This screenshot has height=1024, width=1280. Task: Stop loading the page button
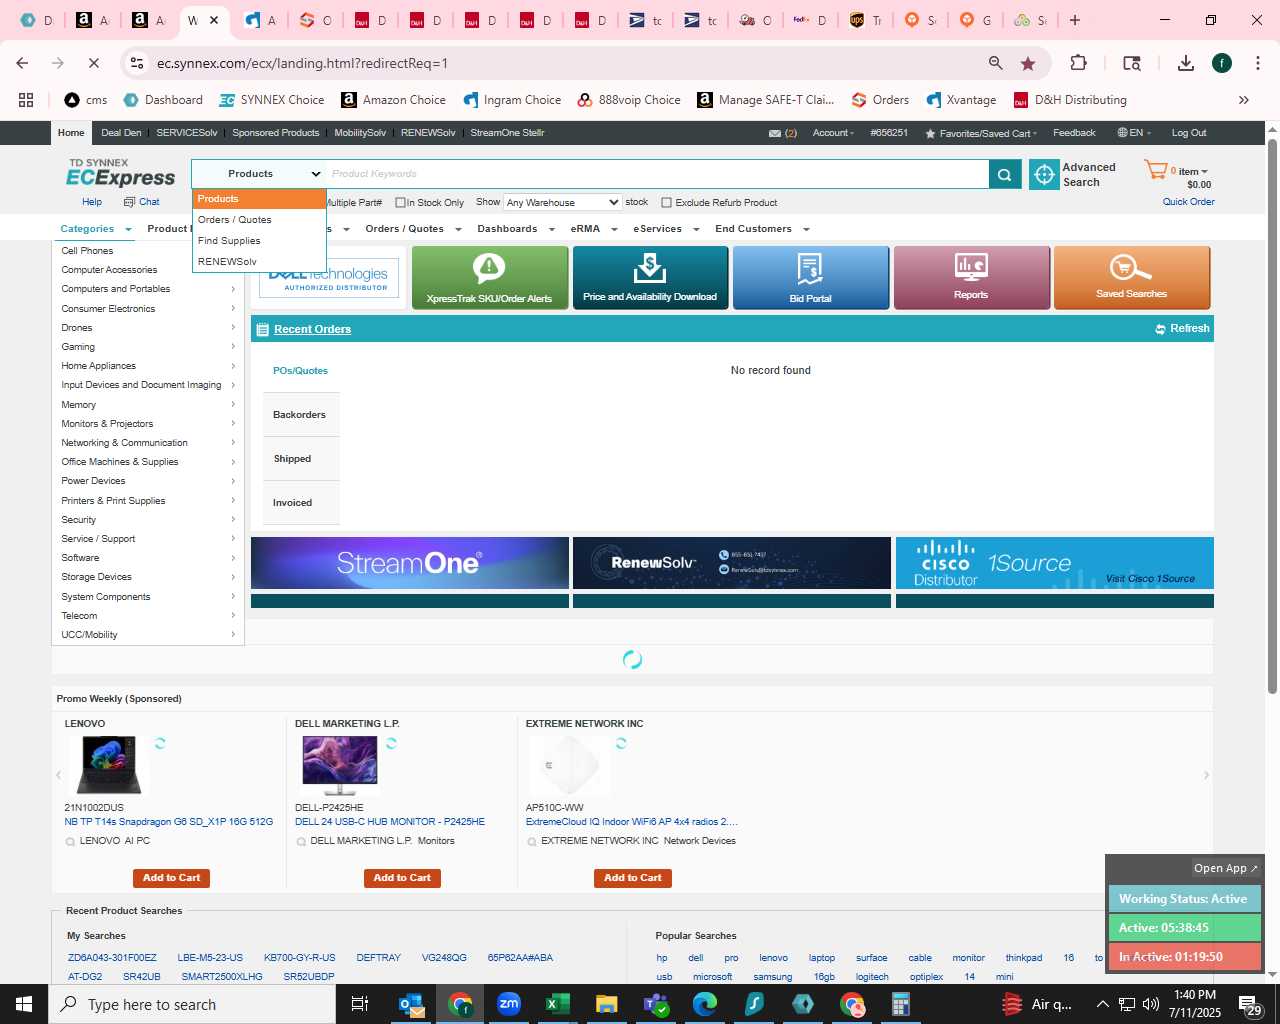pos(93,63)
